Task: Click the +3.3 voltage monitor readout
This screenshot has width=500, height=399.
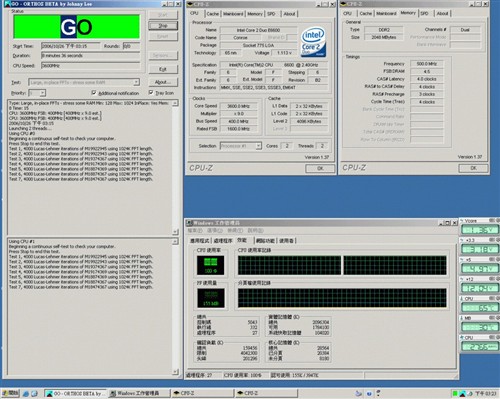Action: pos(480,249)
